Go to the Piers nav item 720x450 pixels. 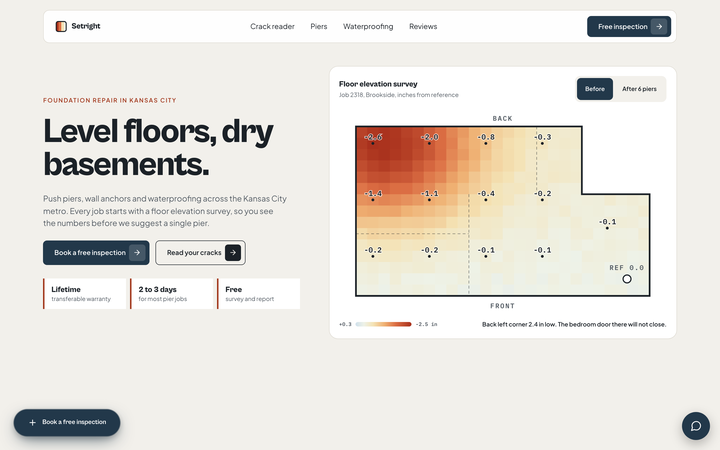(x=319, y=27)
